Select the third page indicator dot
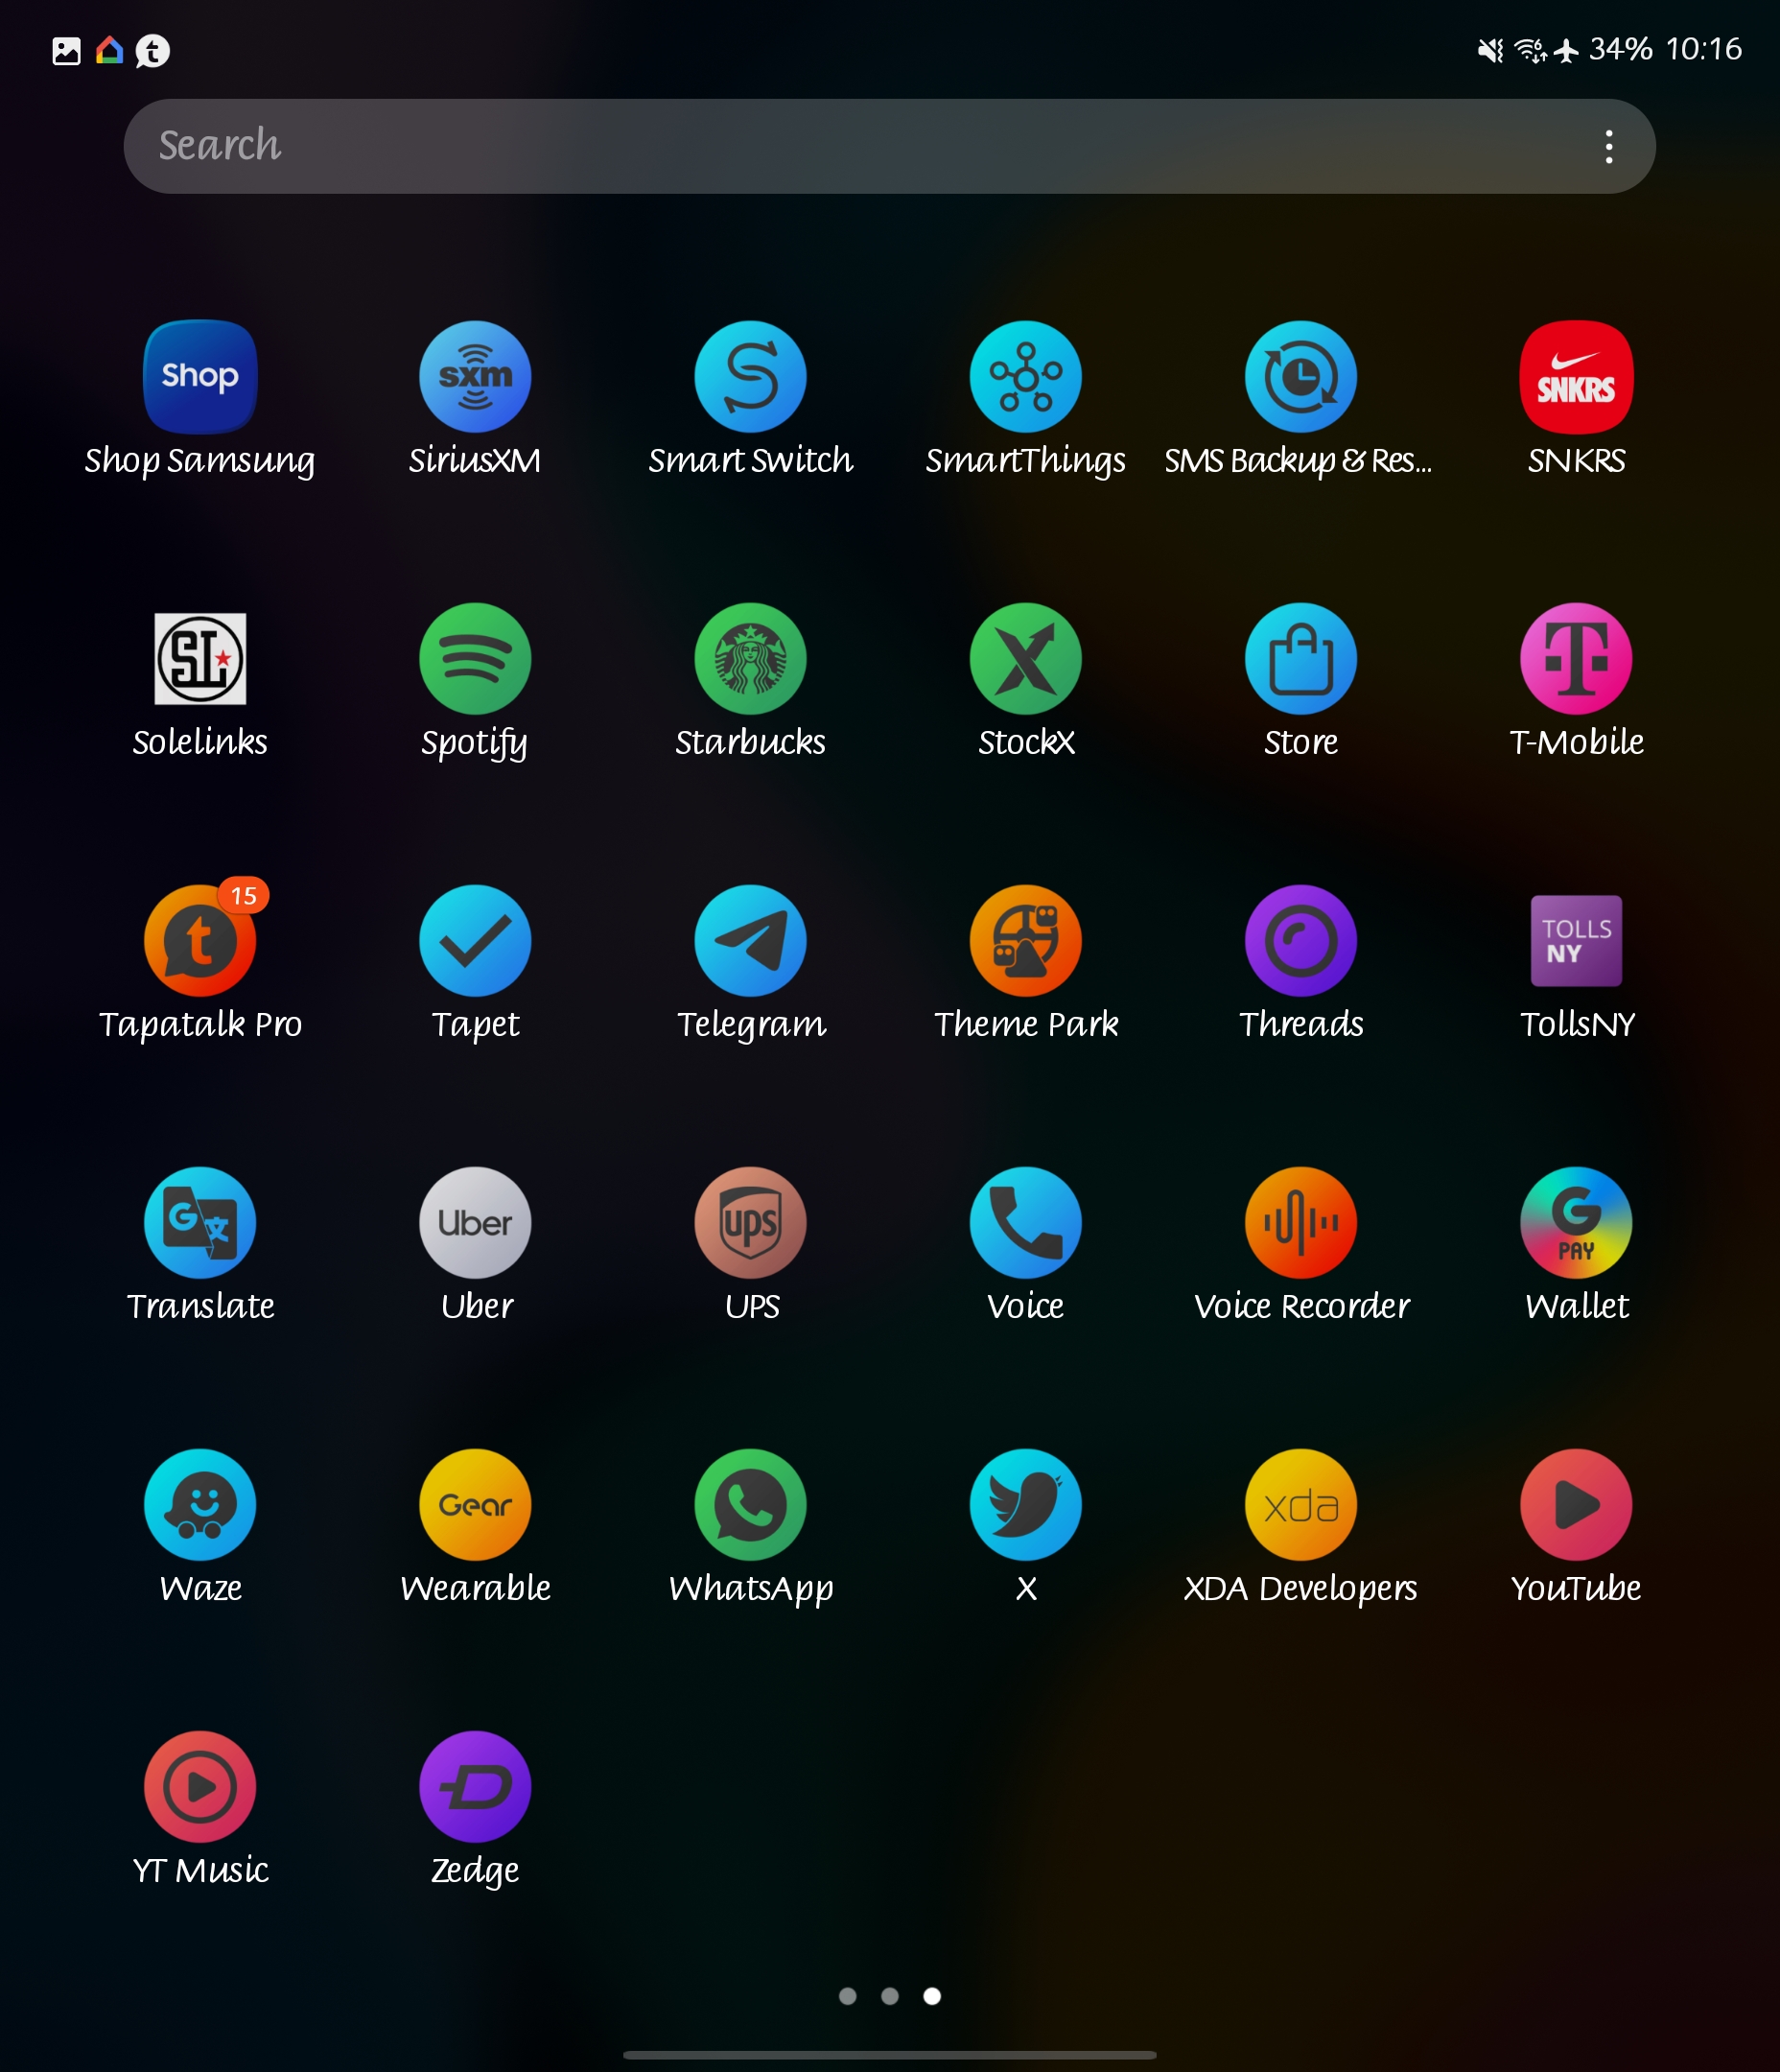Screen dimensions: 1780x2072 tap(932, 1996)
